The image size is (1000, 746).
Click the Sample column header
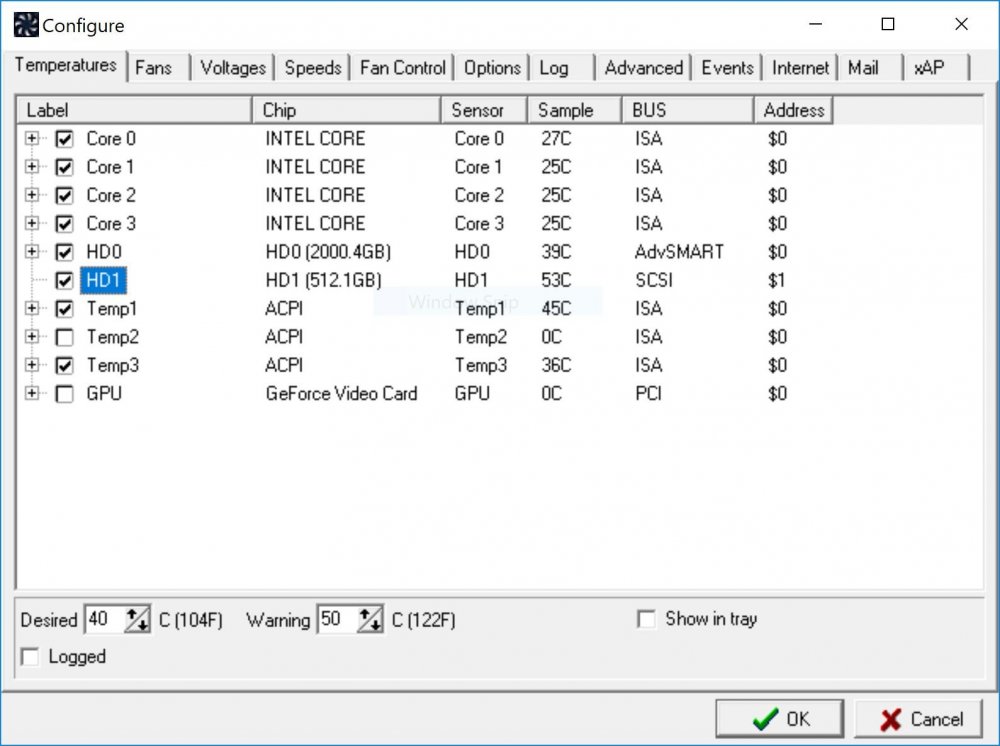click(x=575, y=110)
